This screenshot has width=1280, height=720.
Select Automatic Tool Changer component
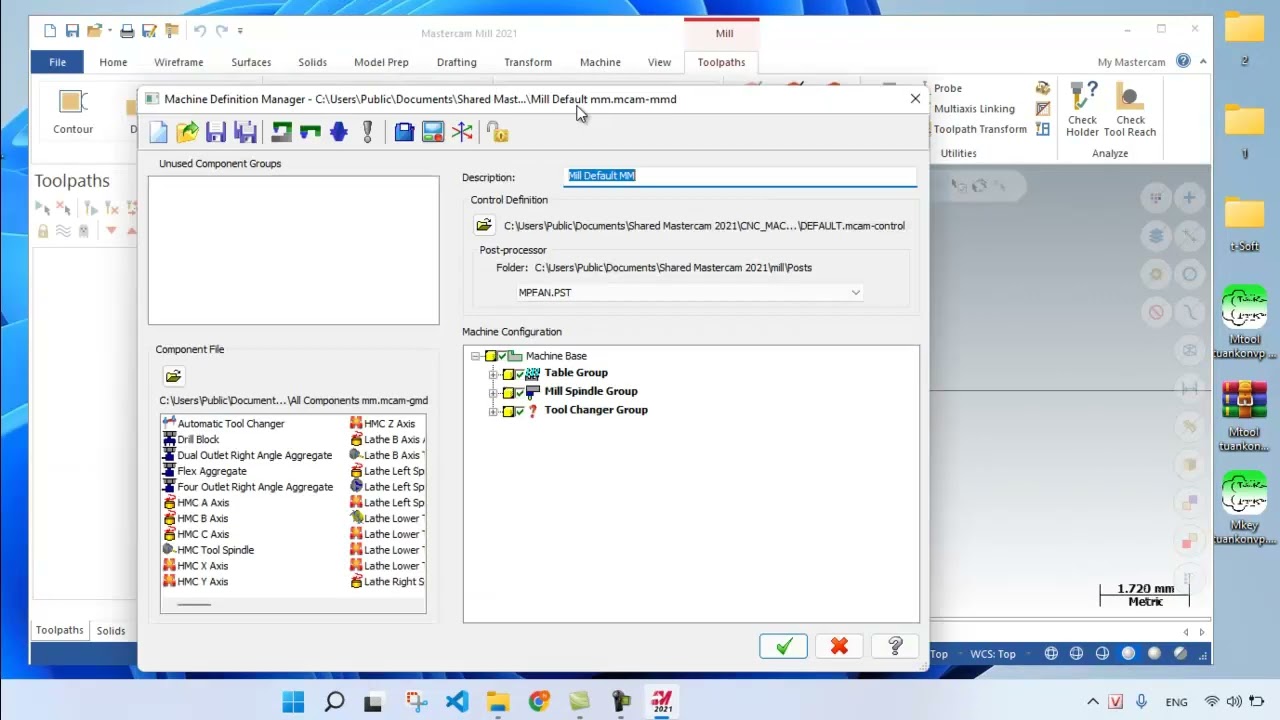223,424
